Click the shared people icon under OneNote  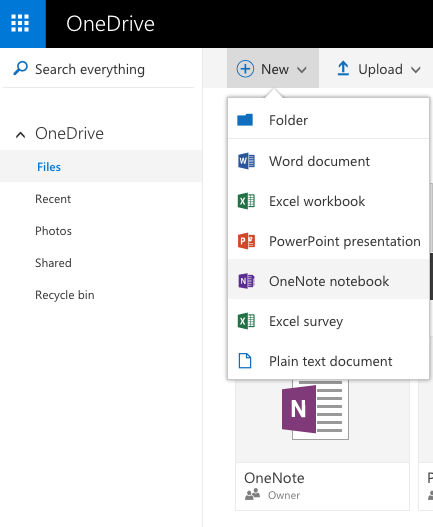(x=252, y=494)
